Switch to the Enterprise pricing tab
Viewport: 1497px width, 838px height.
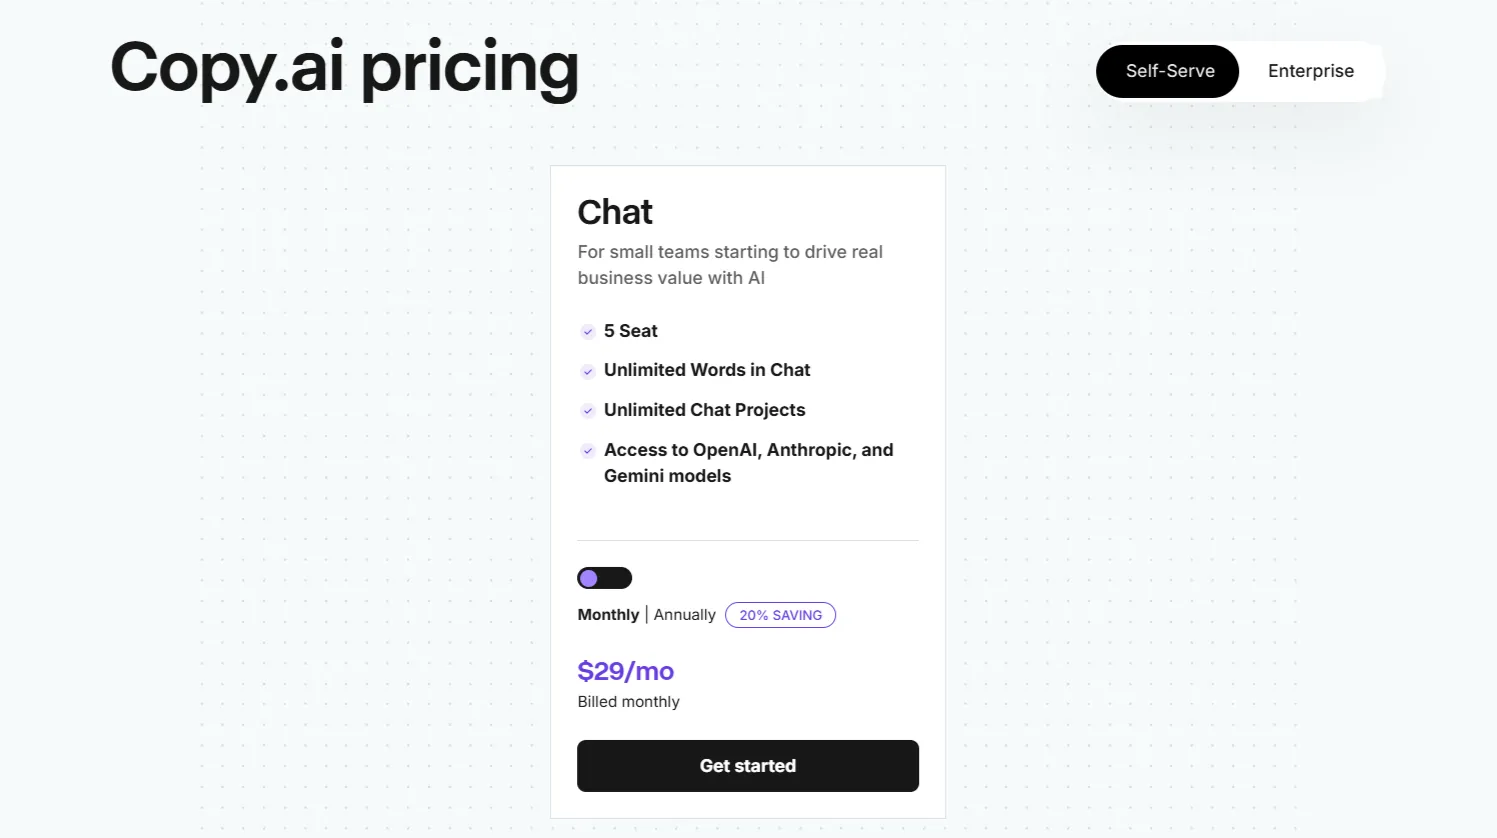tap(1310, 71)
